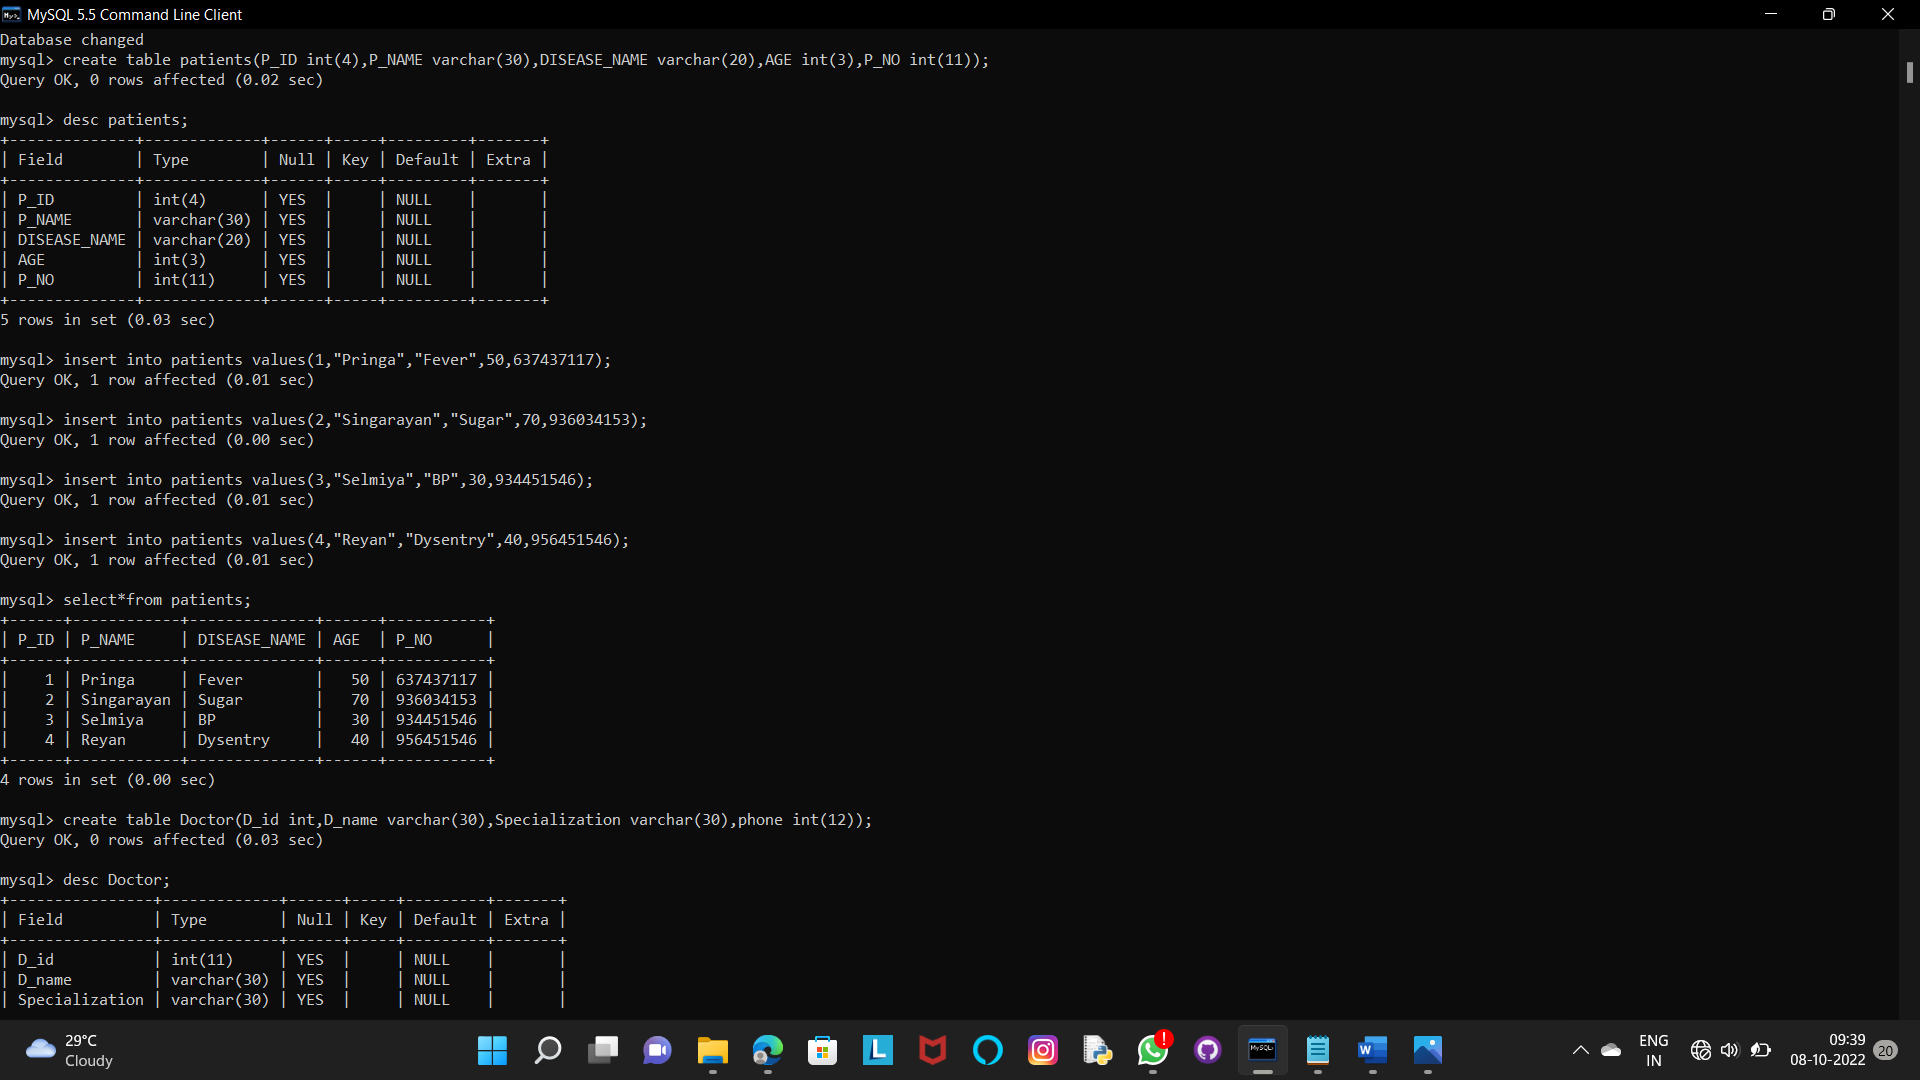This screenshot has height=1080, width=1920.
Task: Open the Photos app from the taskbar
Action: tap(1427, 1051)
